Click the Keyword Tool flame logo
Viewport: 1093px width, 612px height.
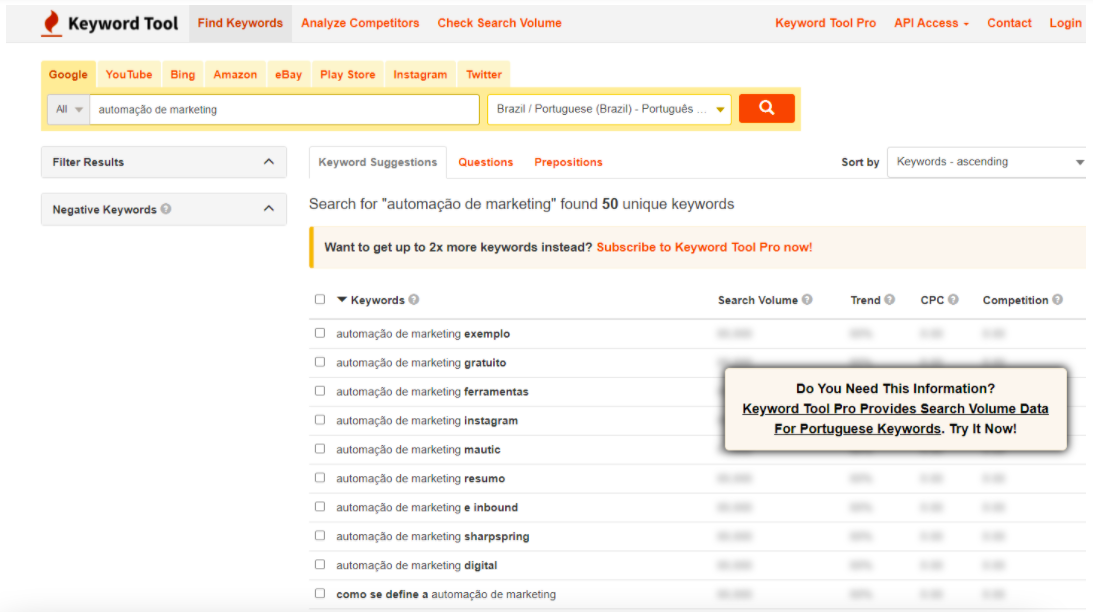51,23
